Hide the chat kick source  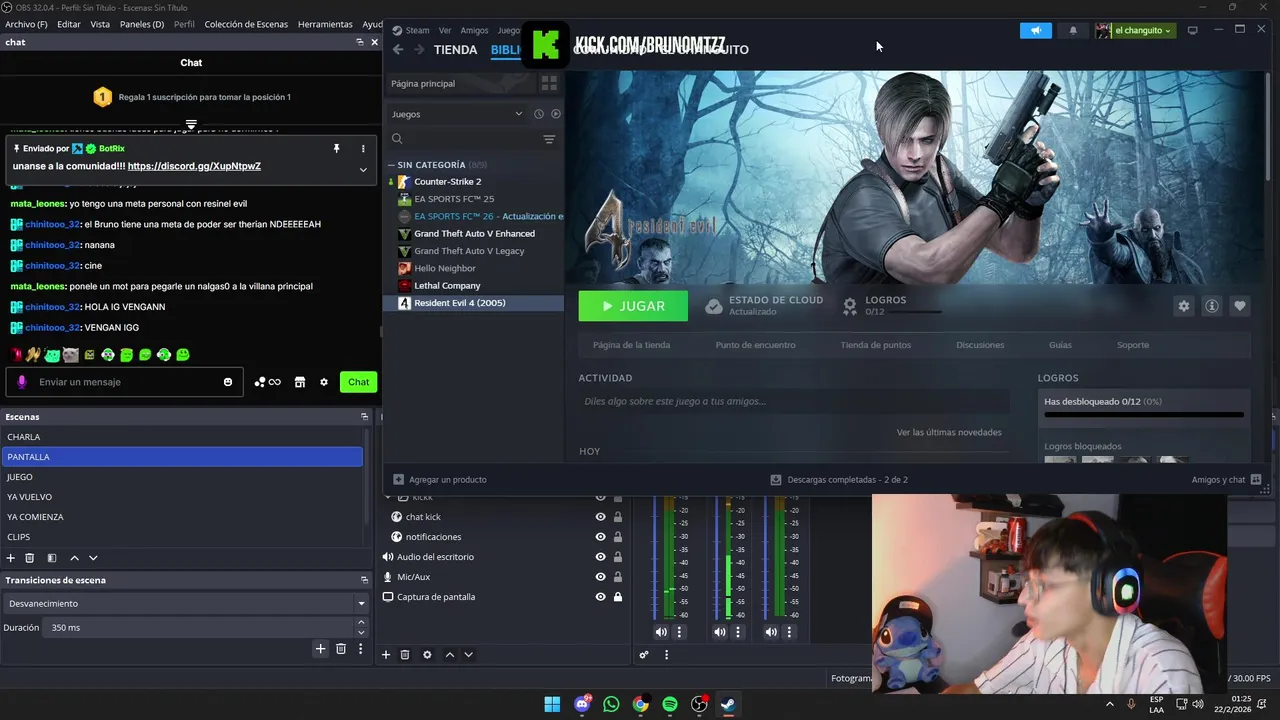point(600,517)
